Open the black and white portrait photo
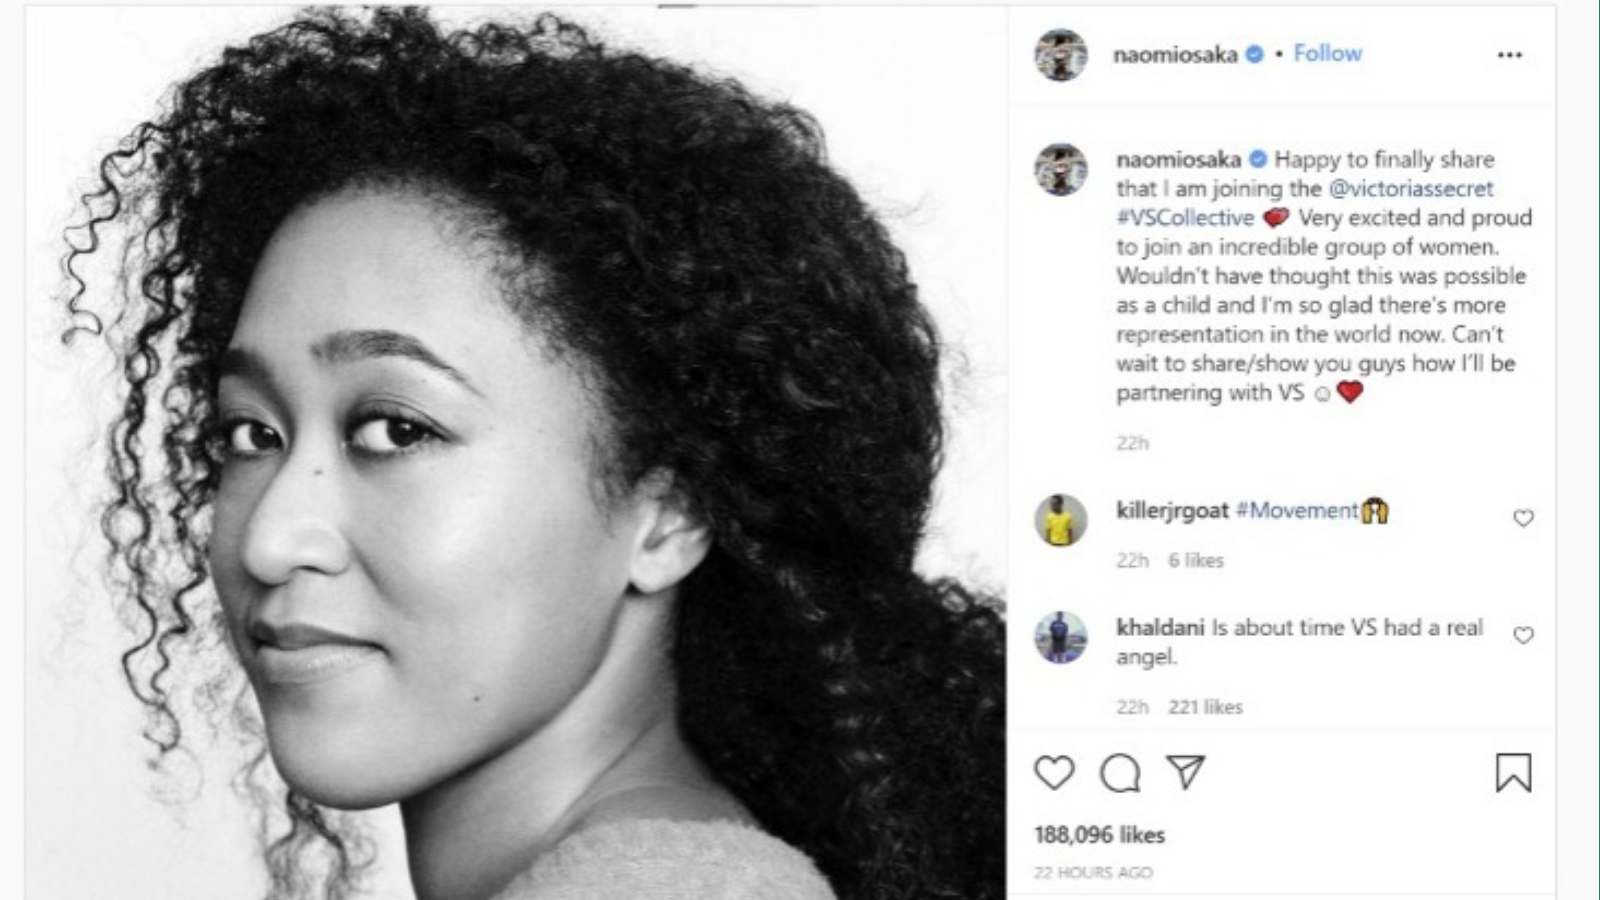 point(516,452)
